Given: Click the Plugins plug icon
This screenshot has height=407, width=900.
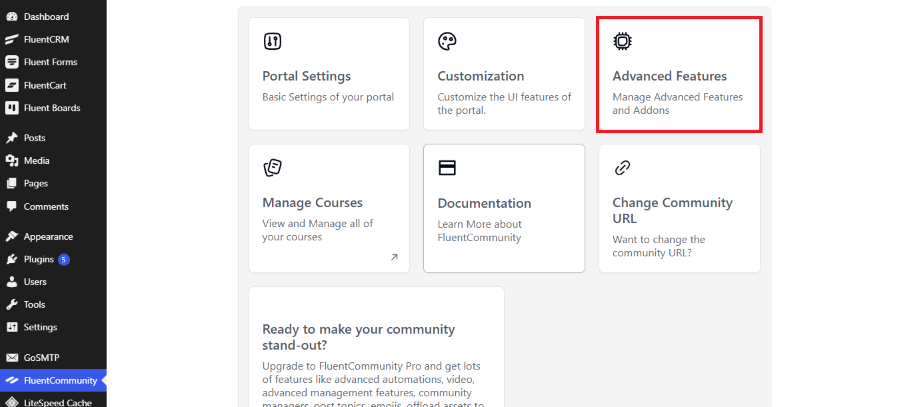Looking at the screenshot, I should point(11,259).
